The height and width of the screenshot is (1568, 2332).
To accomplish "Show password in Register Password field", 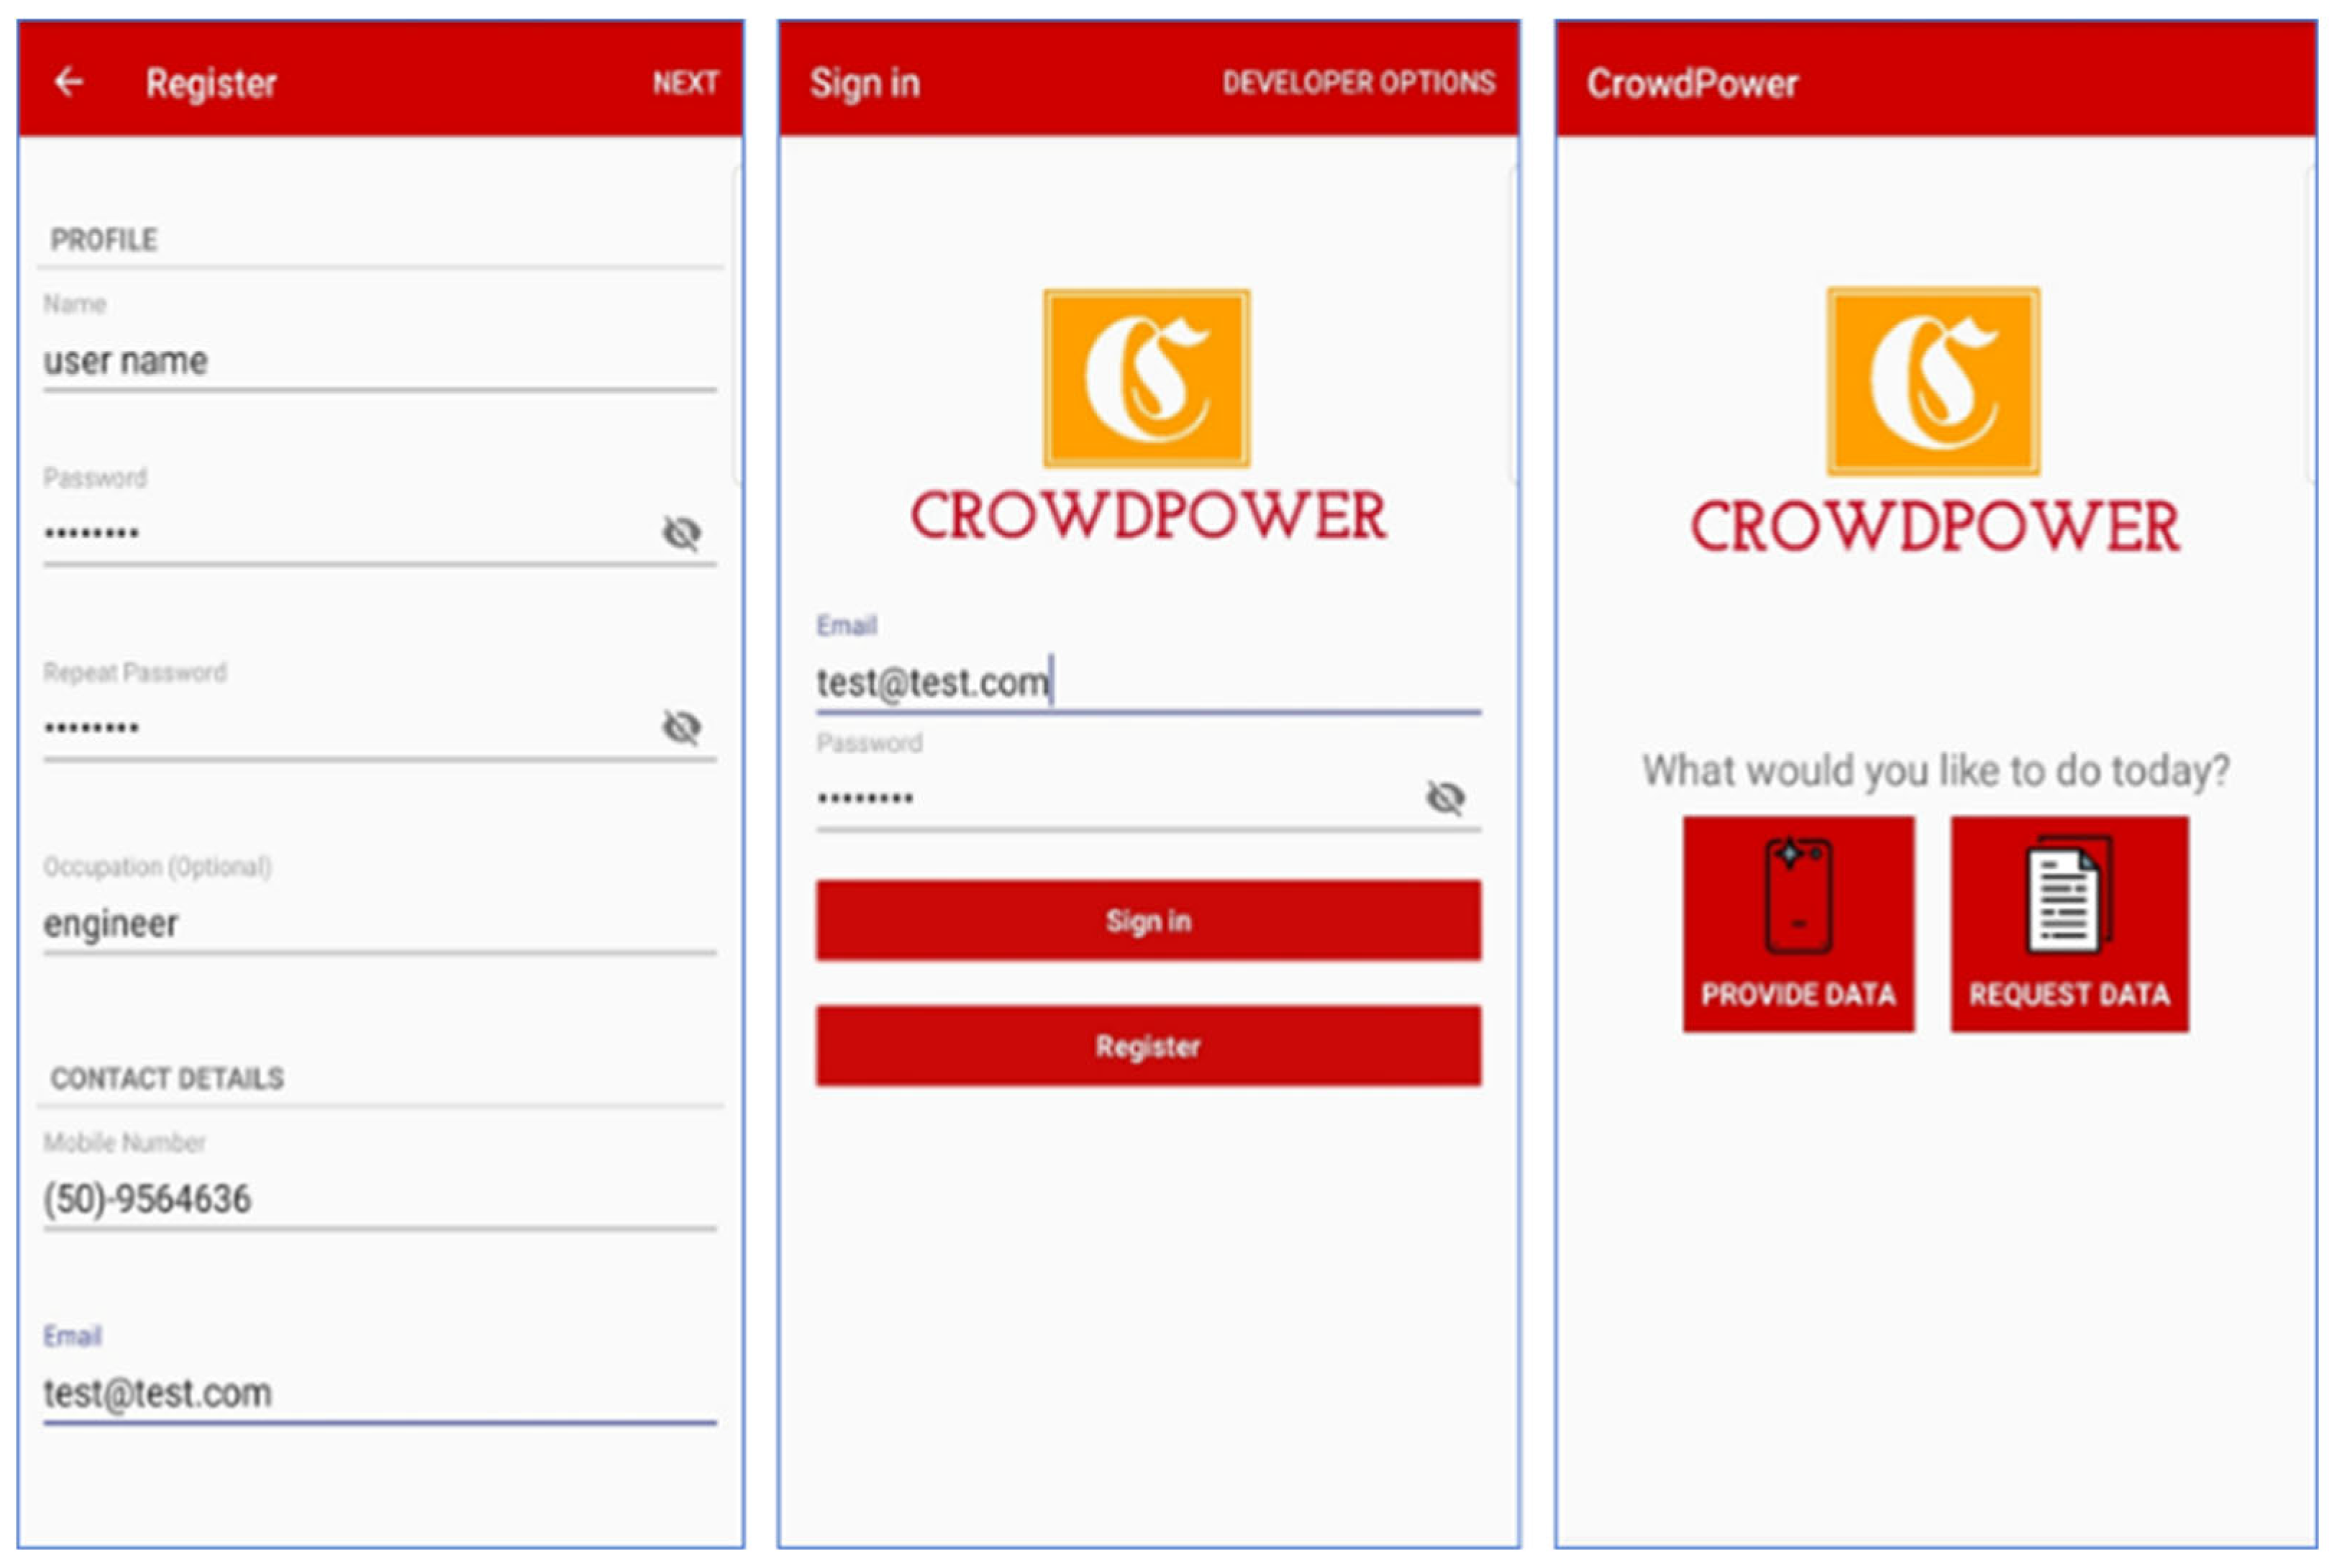I will [681, 533].
